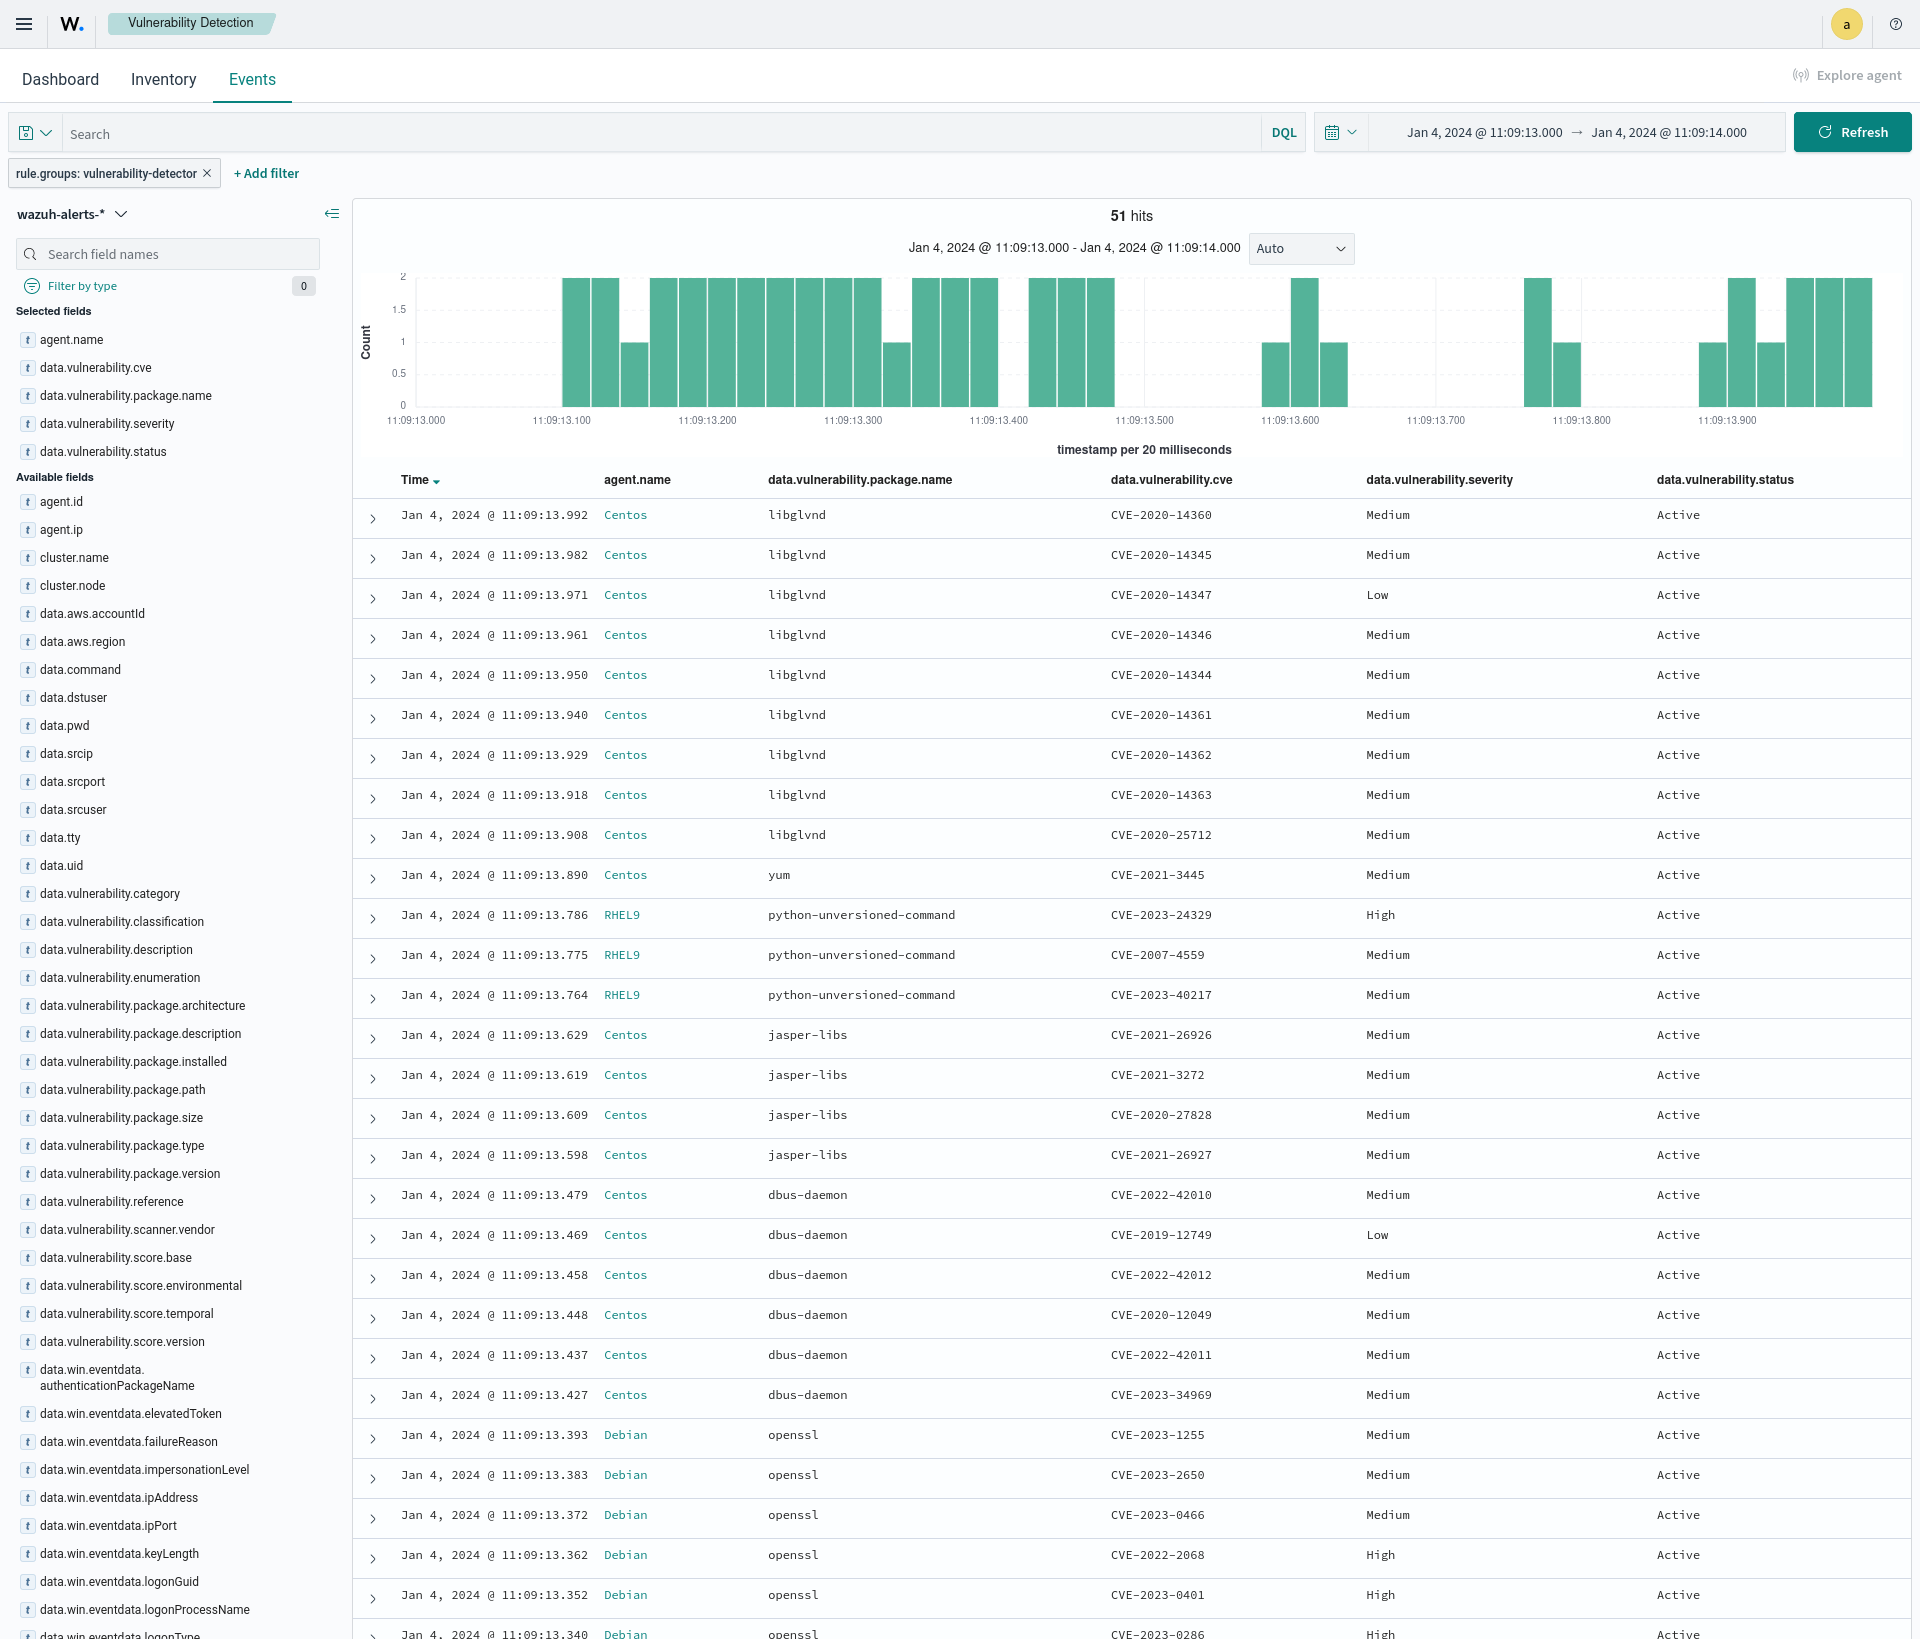
Task: Click the RHEL9 agent link for CVE-2007-4559
Action: [x=622, y=955]
